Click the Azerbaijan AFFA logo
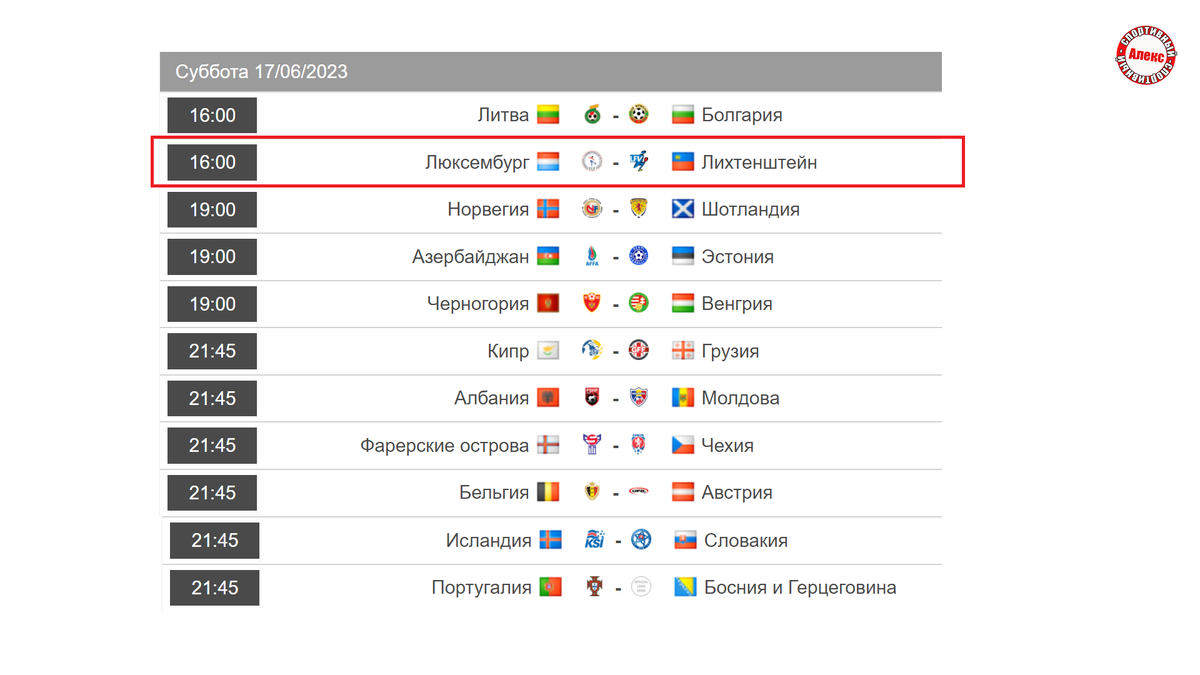 (593, 256)
